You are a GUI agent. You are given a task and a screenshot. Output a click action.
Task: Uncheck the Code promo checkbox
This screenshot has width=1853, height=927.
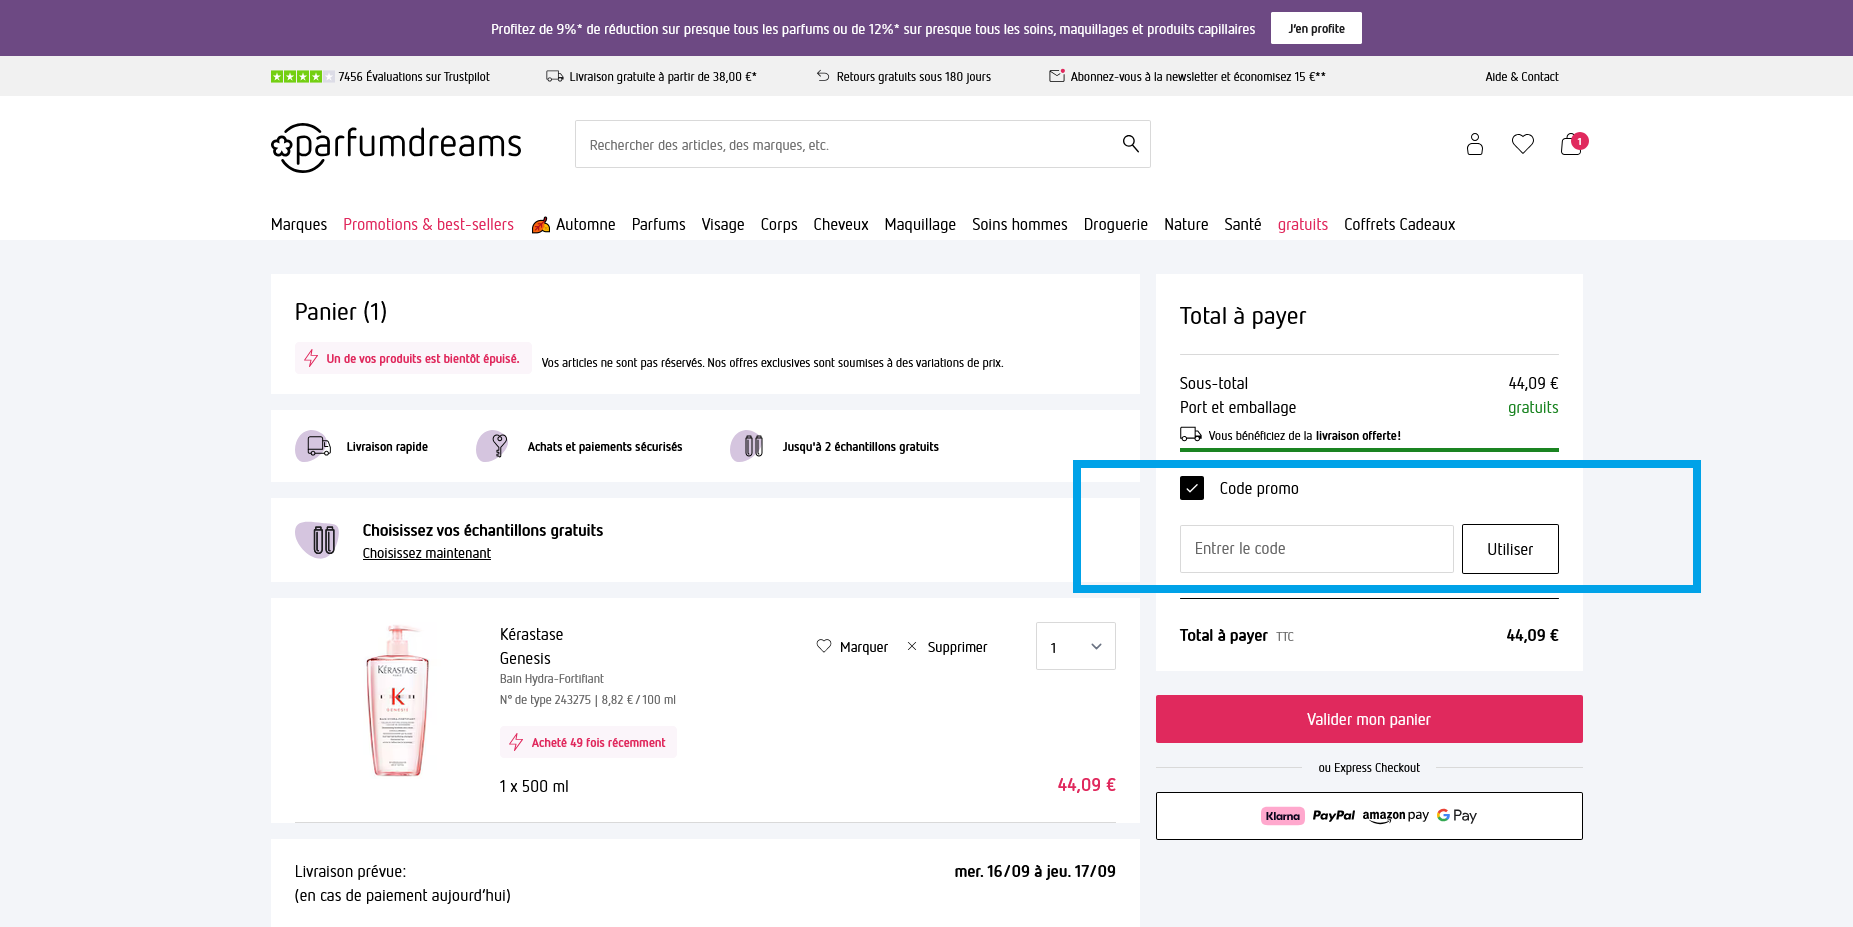point(1192,488)
